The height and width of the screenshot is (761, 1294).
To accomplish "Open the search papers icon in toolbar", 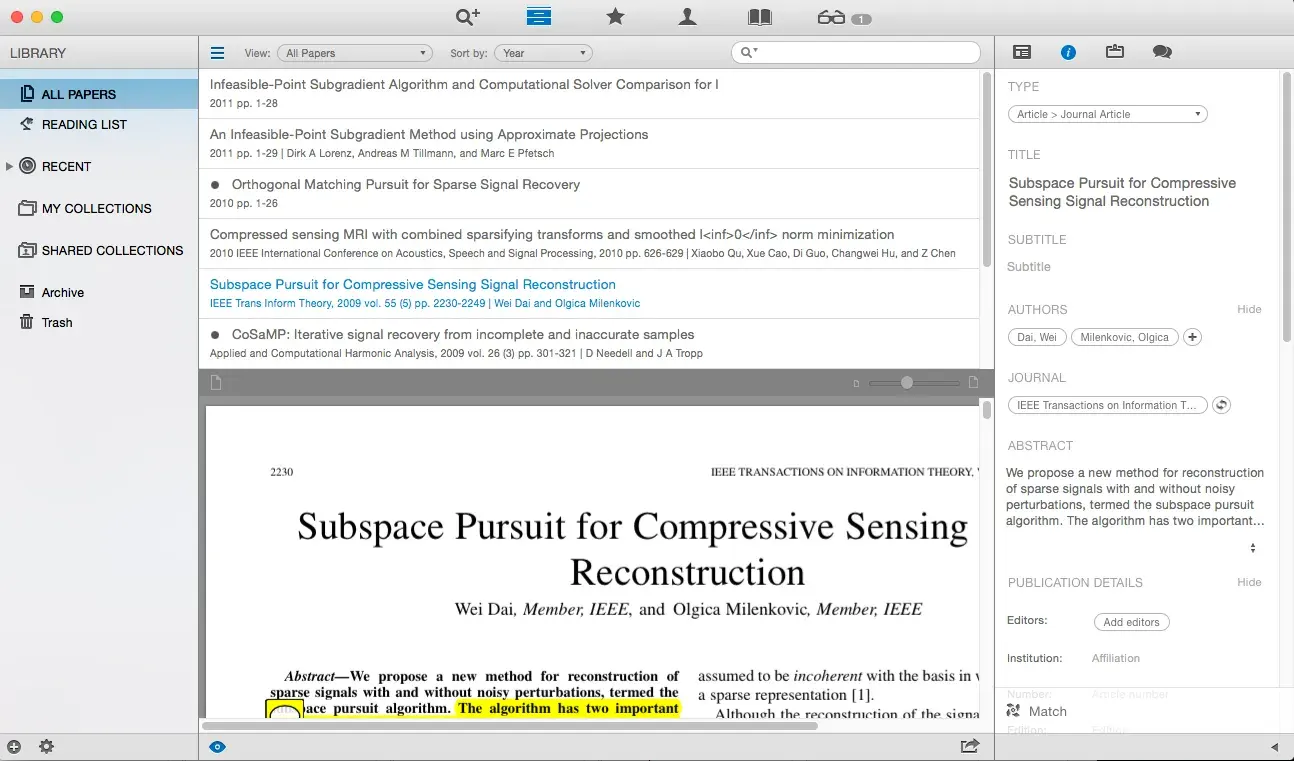I will click(x=467, y=17).
